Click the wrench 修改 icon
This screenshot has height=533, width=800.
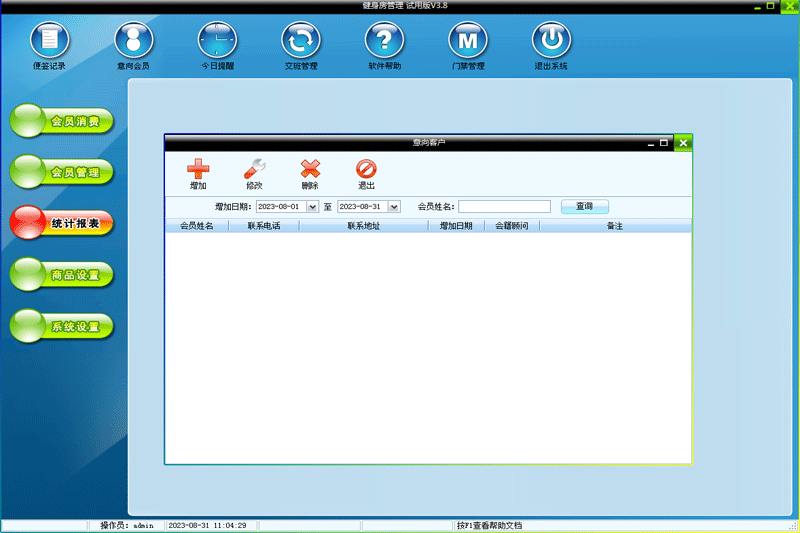[x=254, y=169]
